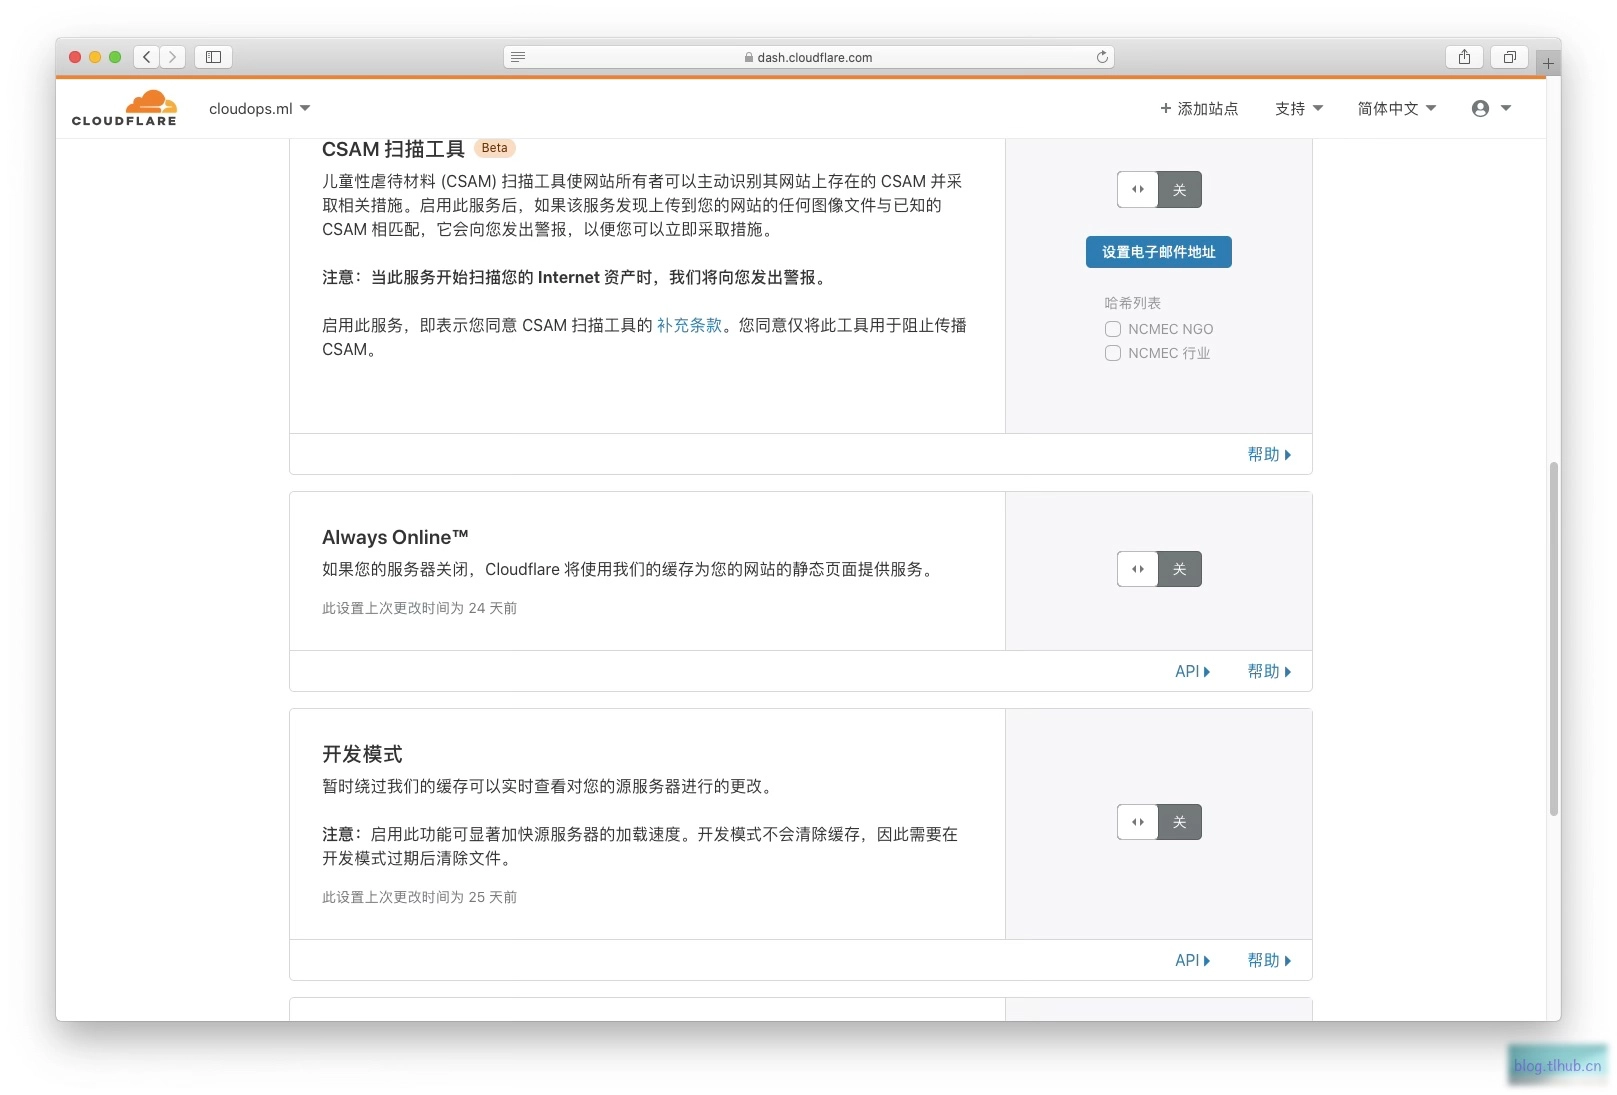This screenshot has width=1617, height=1095.
Task: Toggle the 开发模式 switch
Action: [x=1159, y=822]
